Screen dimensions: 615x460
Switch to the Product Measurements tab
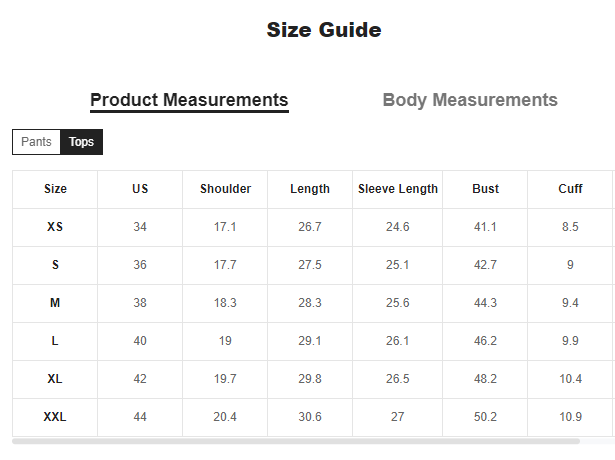tap(189, 100)
